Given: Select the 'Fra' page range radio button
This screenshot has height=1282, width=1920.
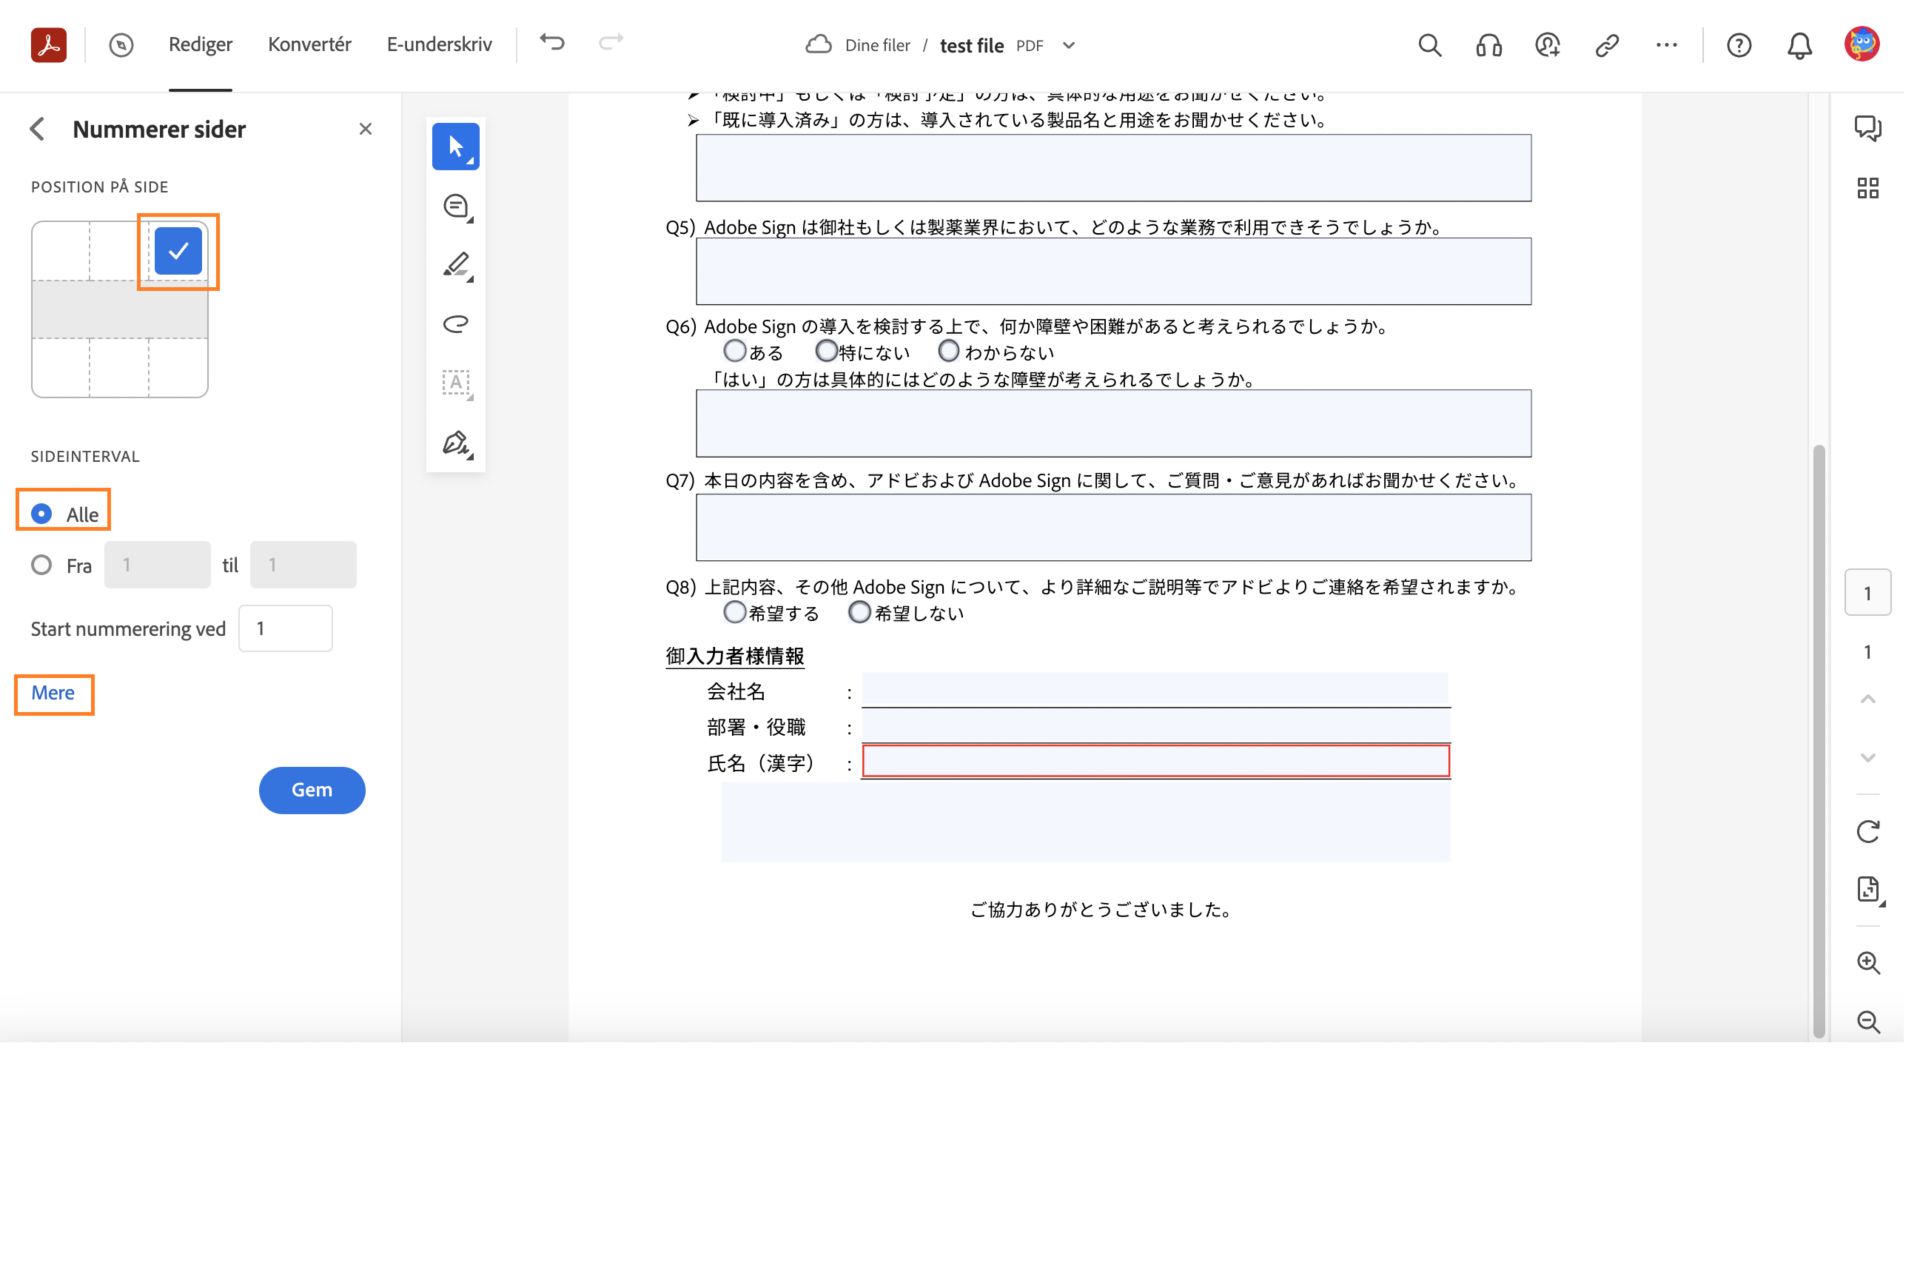Looking at the screenshot, I should [40, 564].
